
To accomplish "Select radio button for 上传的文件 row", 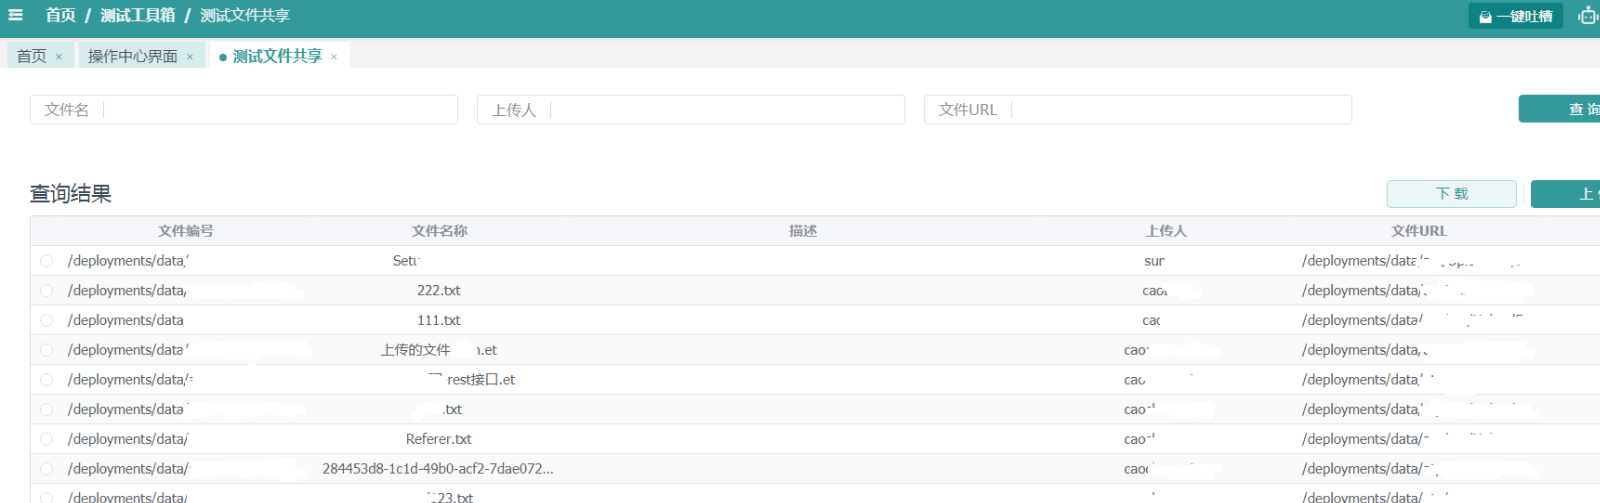I will coord(46,350).
